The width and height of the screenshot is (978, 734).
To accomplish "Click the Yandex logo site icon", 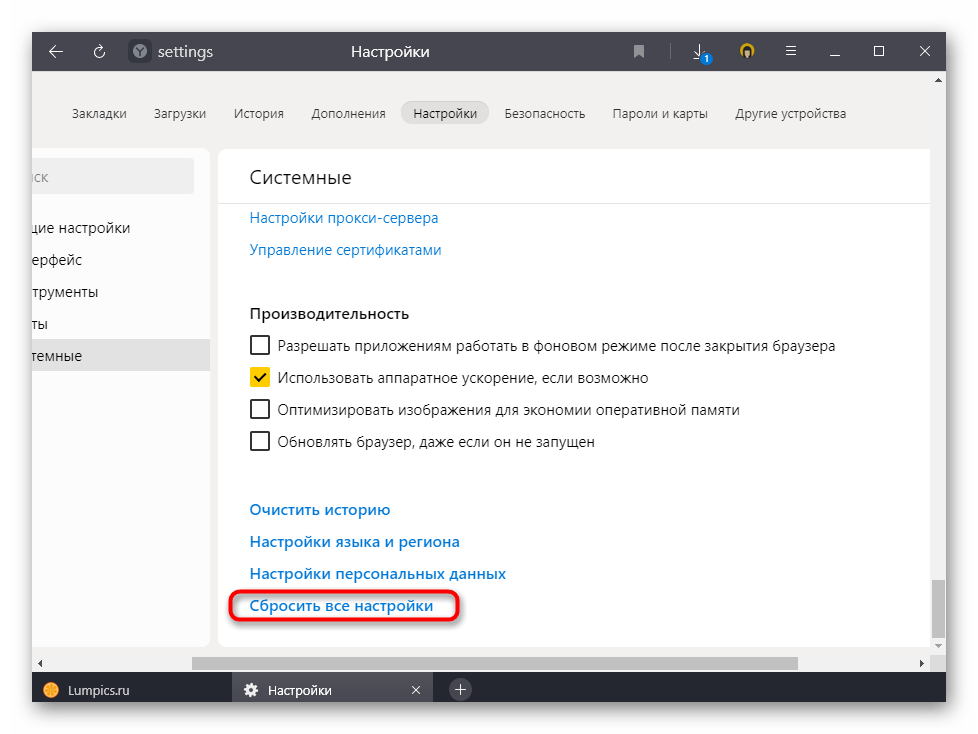I will 140,51.
